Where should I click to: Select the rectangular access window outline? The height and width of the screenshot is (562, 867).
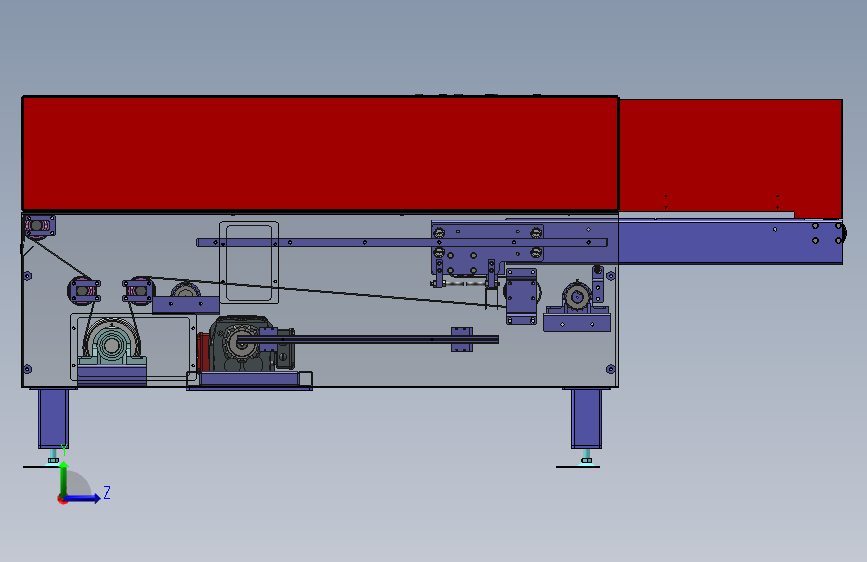[x=249, y=263]
